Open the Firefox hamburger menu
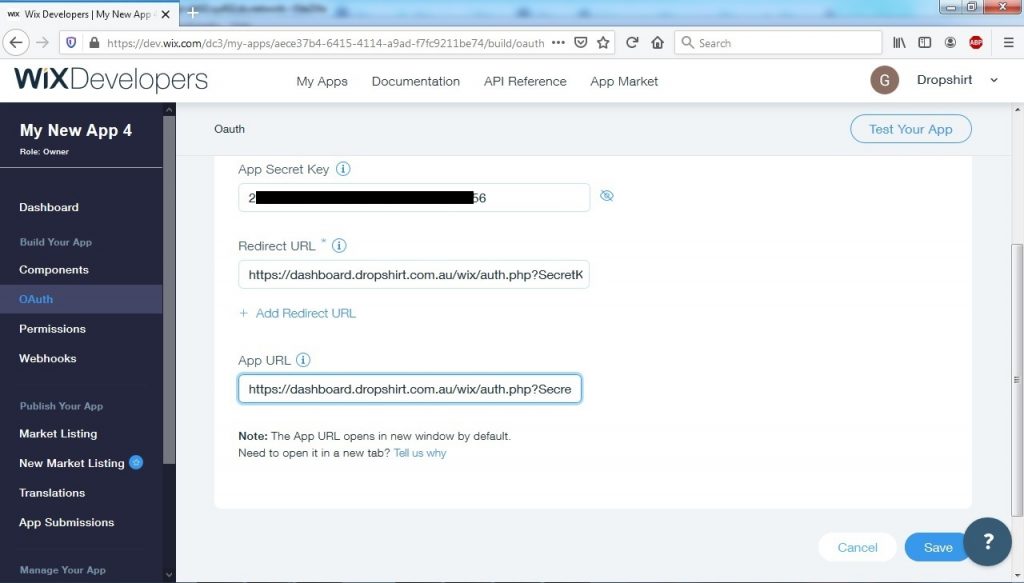 coord(1009,42)
